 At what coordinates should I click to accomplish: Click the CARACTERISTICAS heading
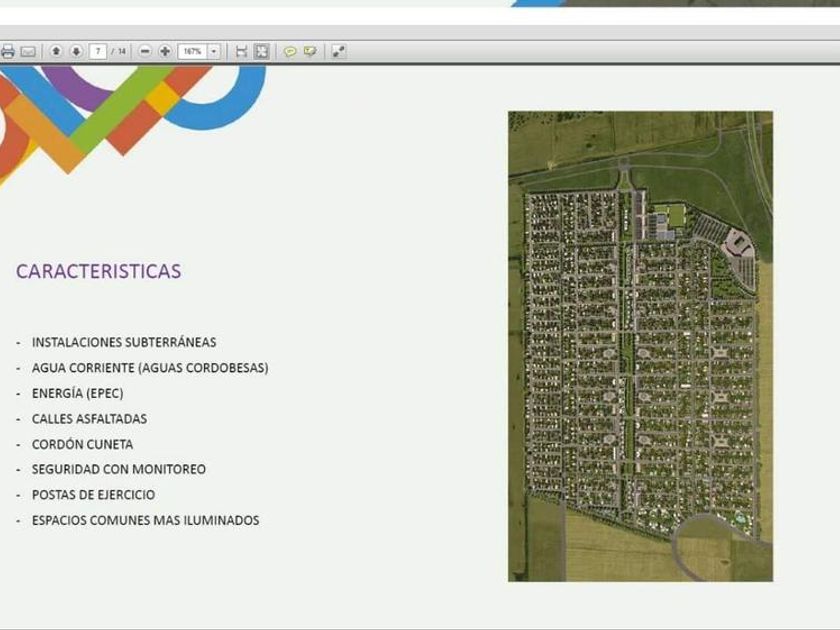click(98, 271)
